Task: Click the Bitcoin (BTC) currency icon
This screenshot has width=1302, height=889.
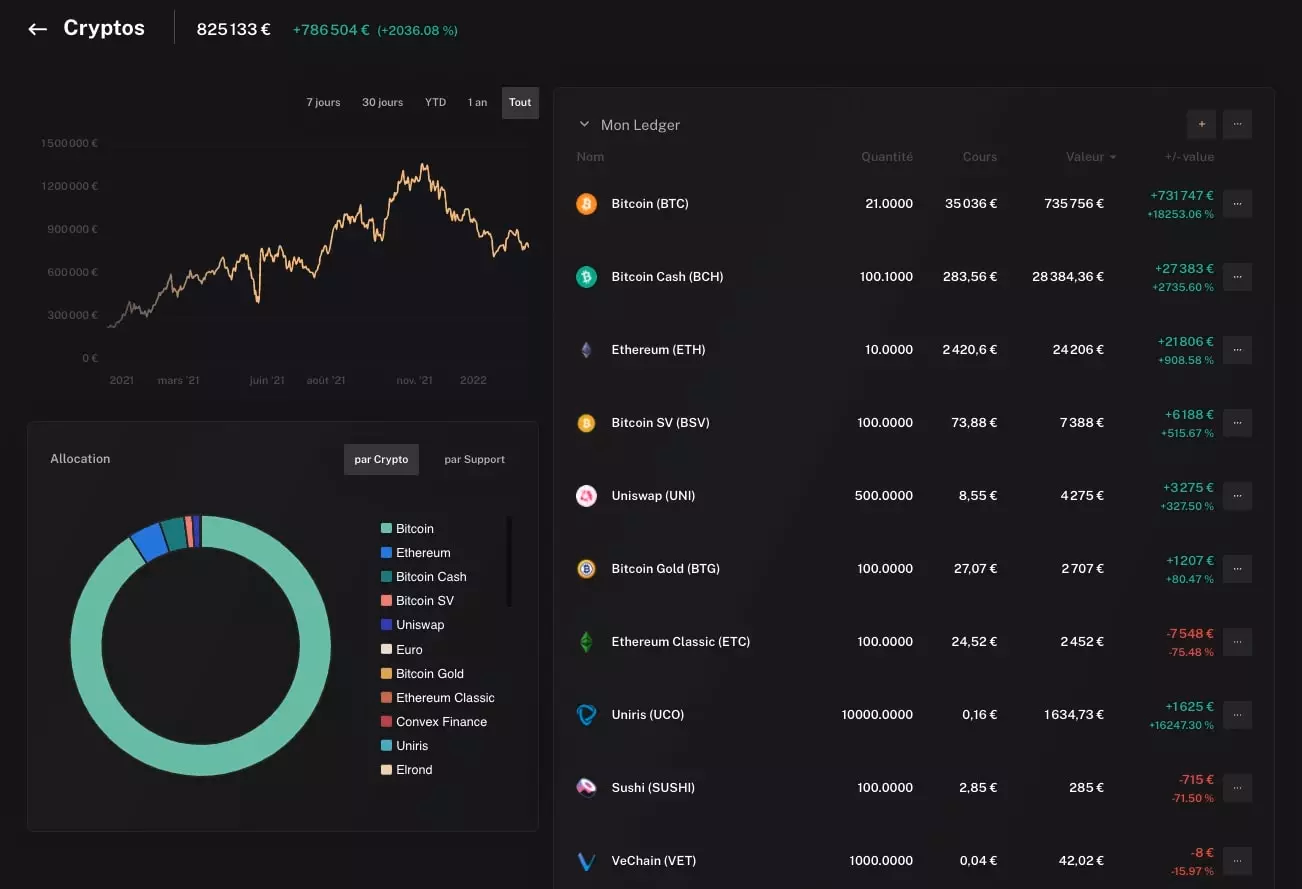Action: pos(587,203)
